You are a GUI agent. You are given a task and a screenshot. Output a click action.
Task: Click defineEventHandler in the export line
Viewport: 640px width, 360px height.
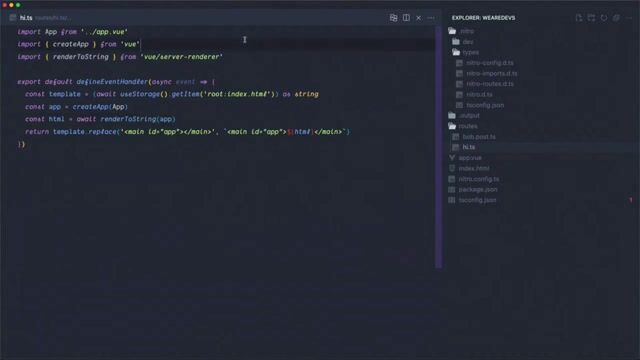pos(112,82)
